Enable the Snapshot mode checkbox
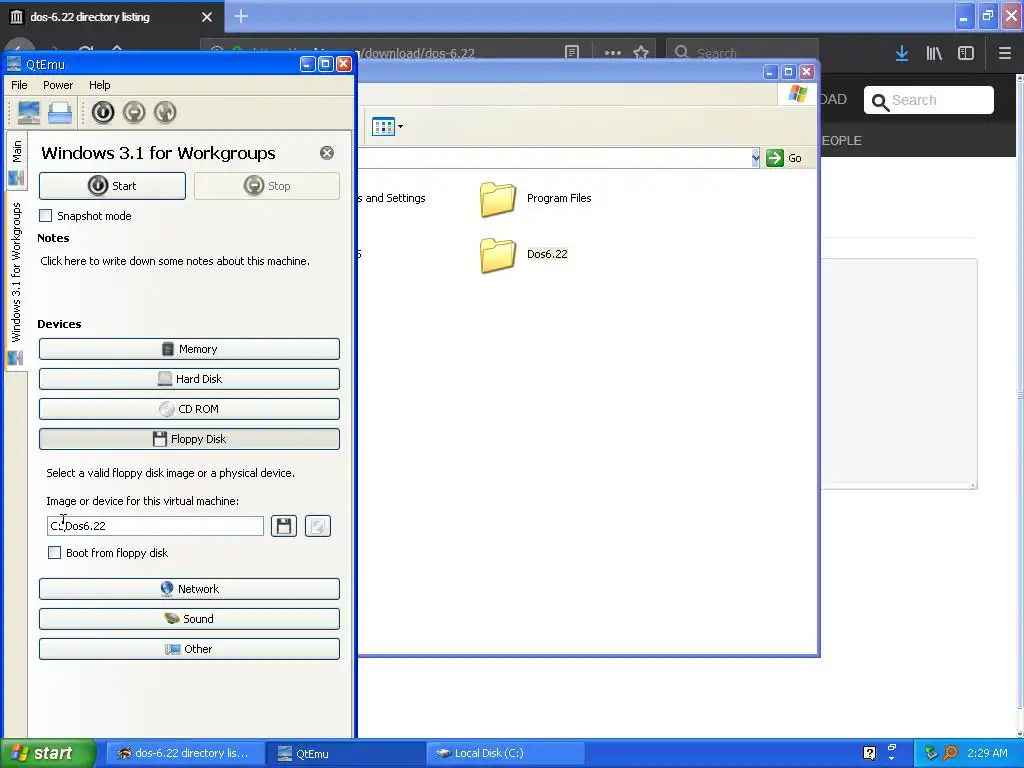The image size is (1024, 768). pyautogui.click(x=46, y=216)
